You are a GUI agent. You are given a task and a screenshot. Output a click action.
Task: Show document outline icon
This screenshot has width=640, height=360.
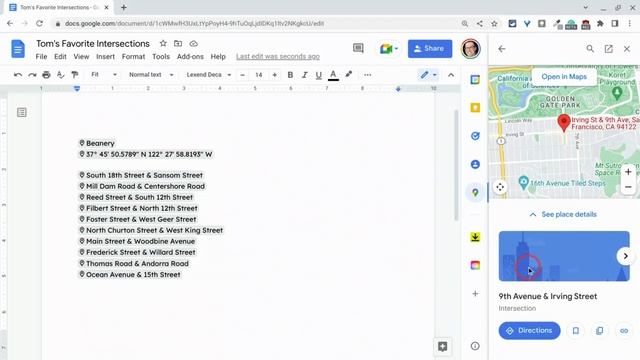[22, 112]
